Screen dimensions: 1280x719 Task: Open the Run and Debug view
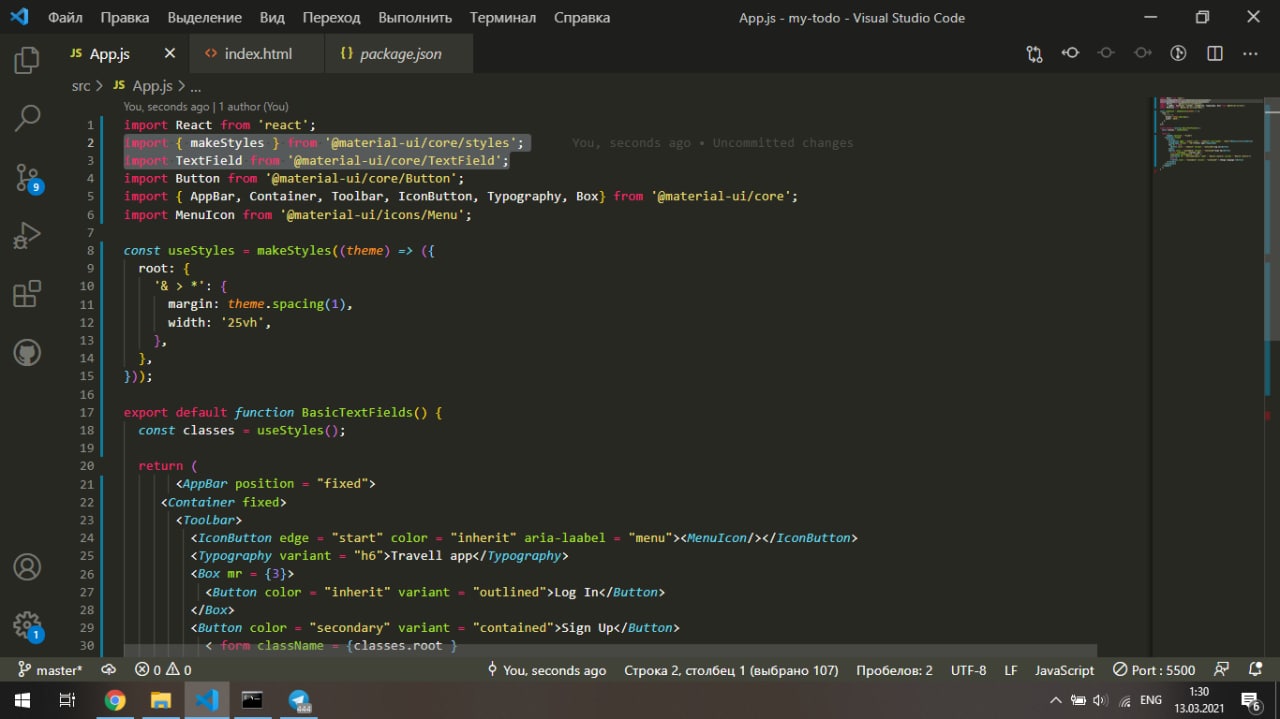[27, 236]
